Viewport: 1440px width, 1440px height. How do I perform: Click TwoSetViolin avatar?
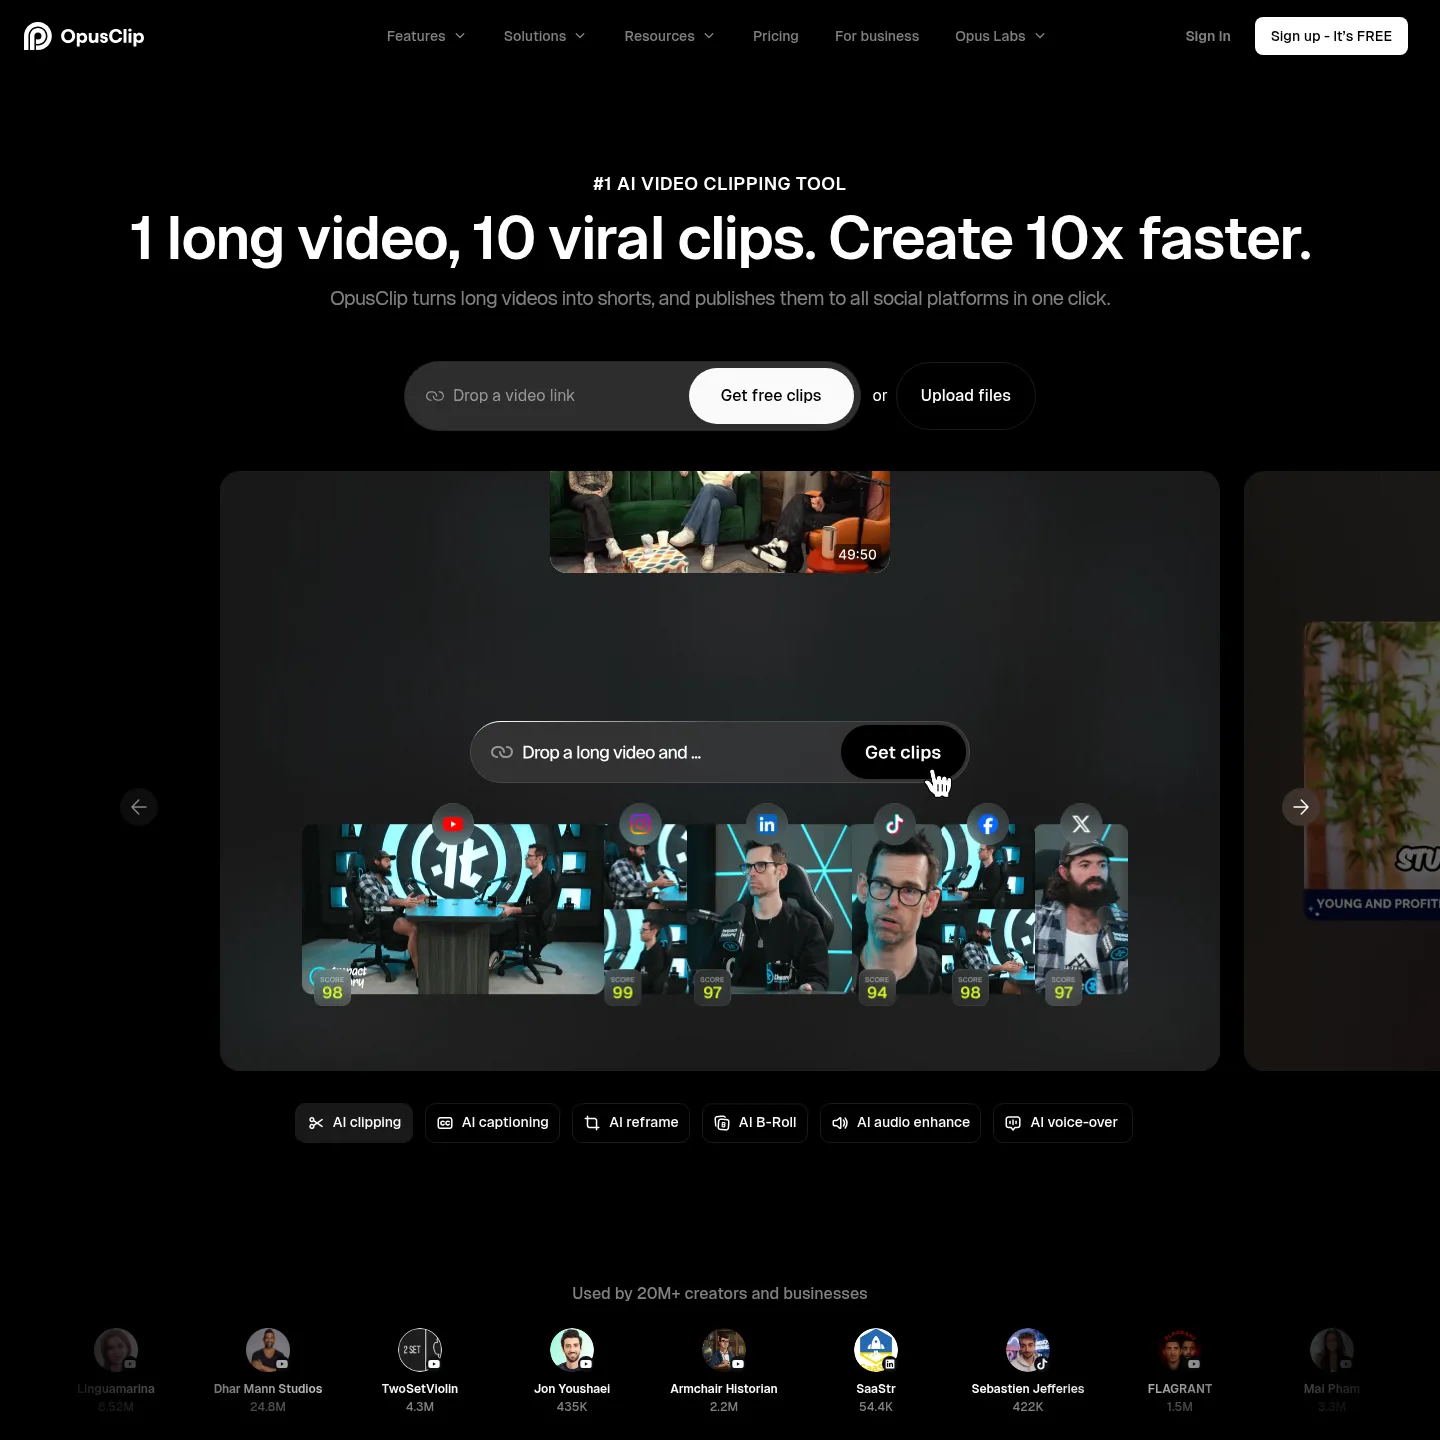click(x=420, y=1350)
